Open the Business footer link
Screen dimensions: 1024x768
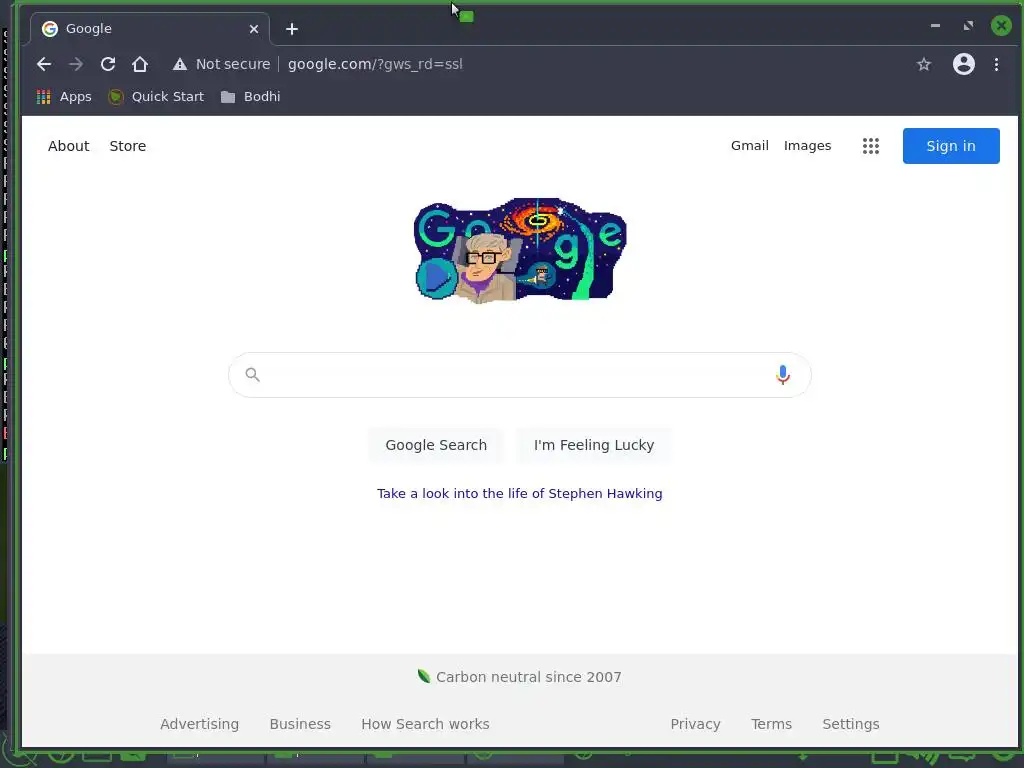point(300,724)
